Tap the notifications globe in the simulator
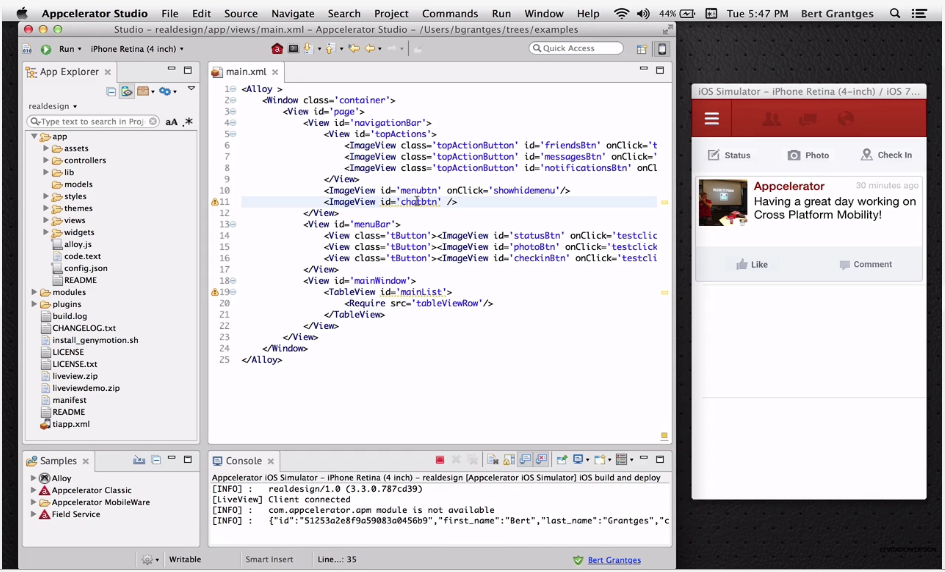 pyautogui.click(x=846, y=119)
